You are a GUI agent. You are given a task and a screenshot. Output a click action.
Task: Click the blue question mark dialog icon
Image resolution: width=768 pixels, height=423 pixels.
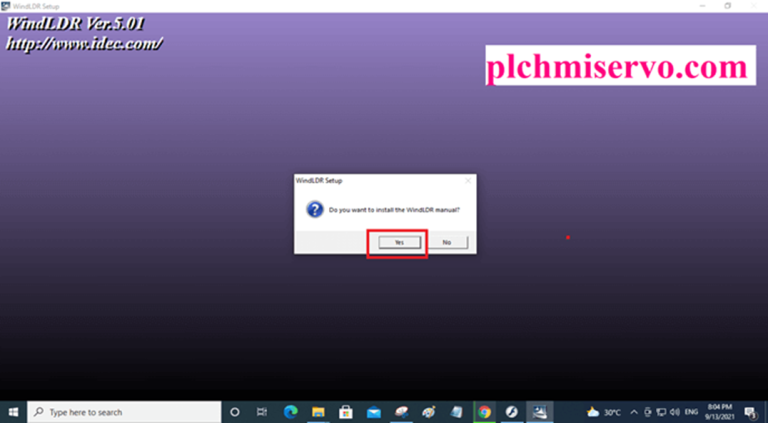314,210
